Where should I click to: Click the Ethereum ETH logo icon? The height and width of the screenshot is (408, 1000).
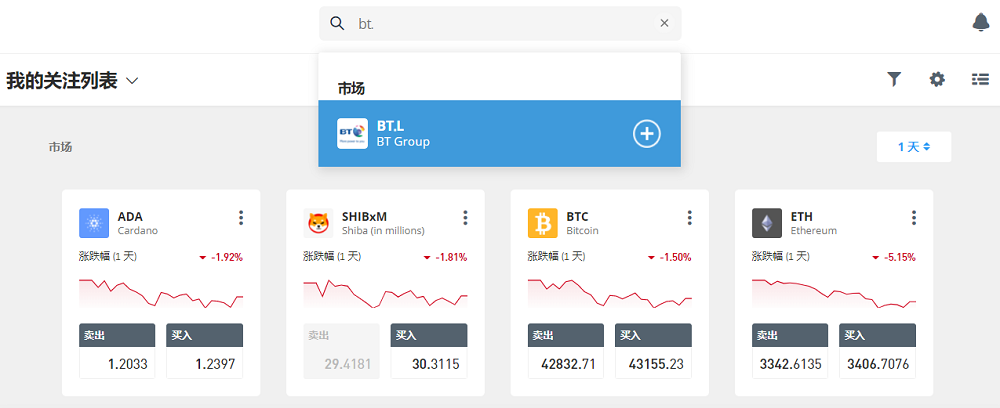767,223
